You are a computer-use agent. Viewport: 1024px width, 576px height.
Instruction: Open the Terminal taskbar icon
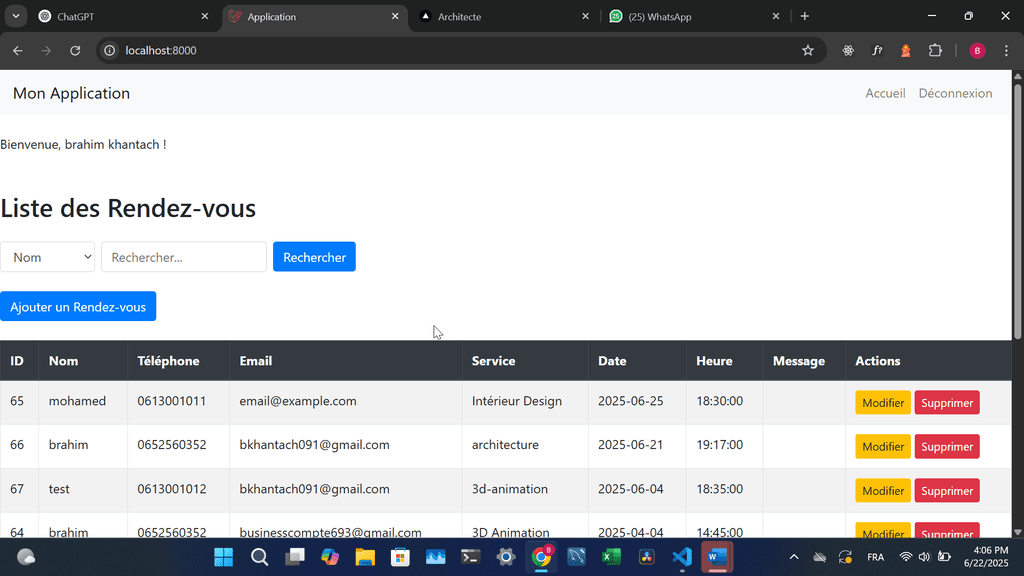(x=471, y=557)
